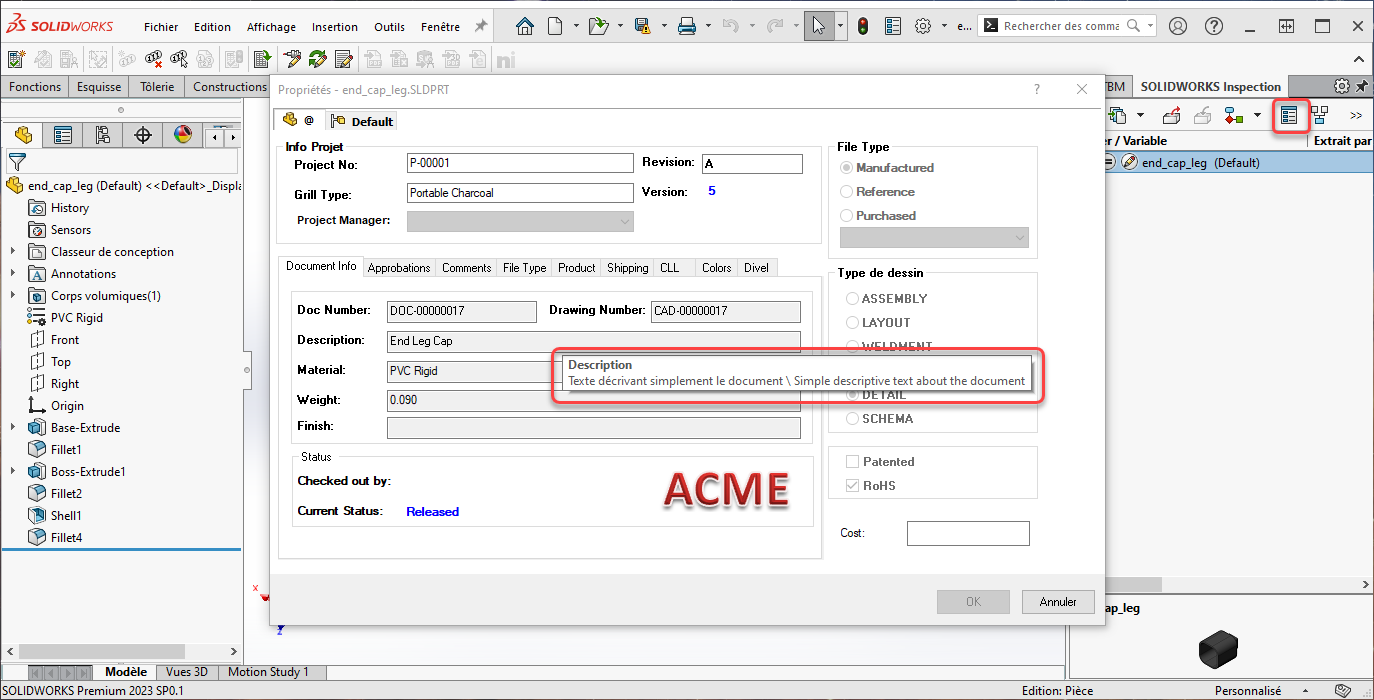Click the tree structure icon in Inspection pane
1374x700 pixels.
coord(1320,116)
